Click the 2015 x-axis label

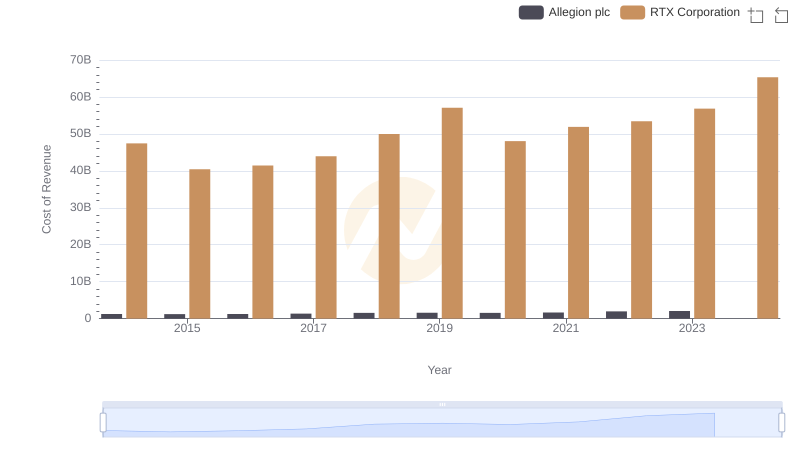(187, 328)
